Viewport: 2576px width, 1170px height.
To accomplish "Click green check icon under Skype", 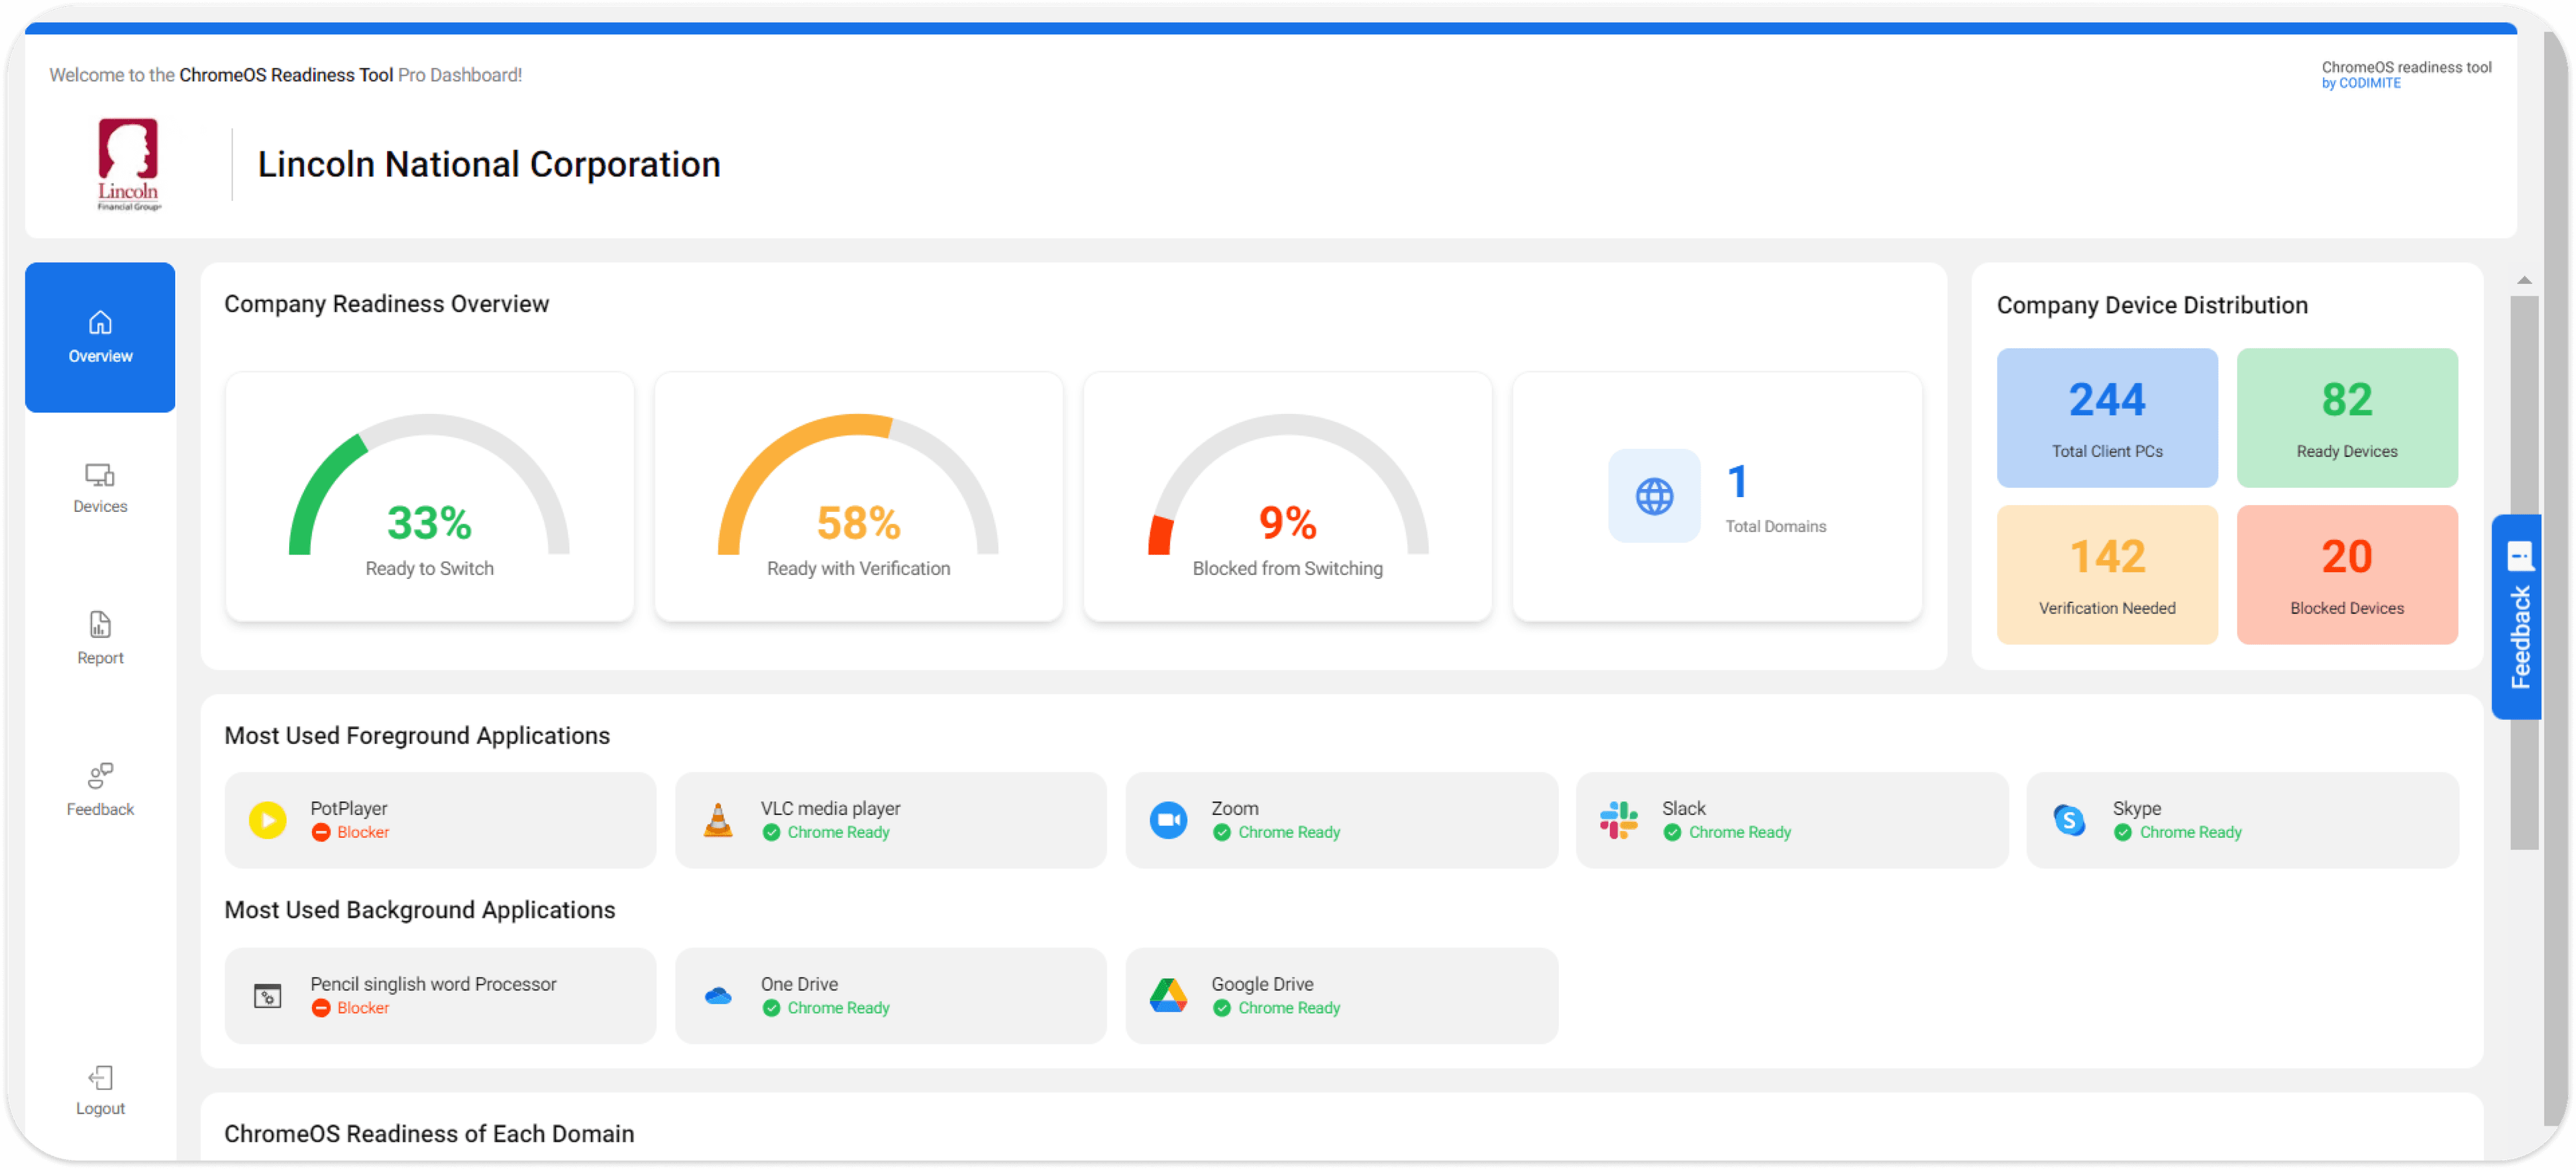I will [2123, 833].
